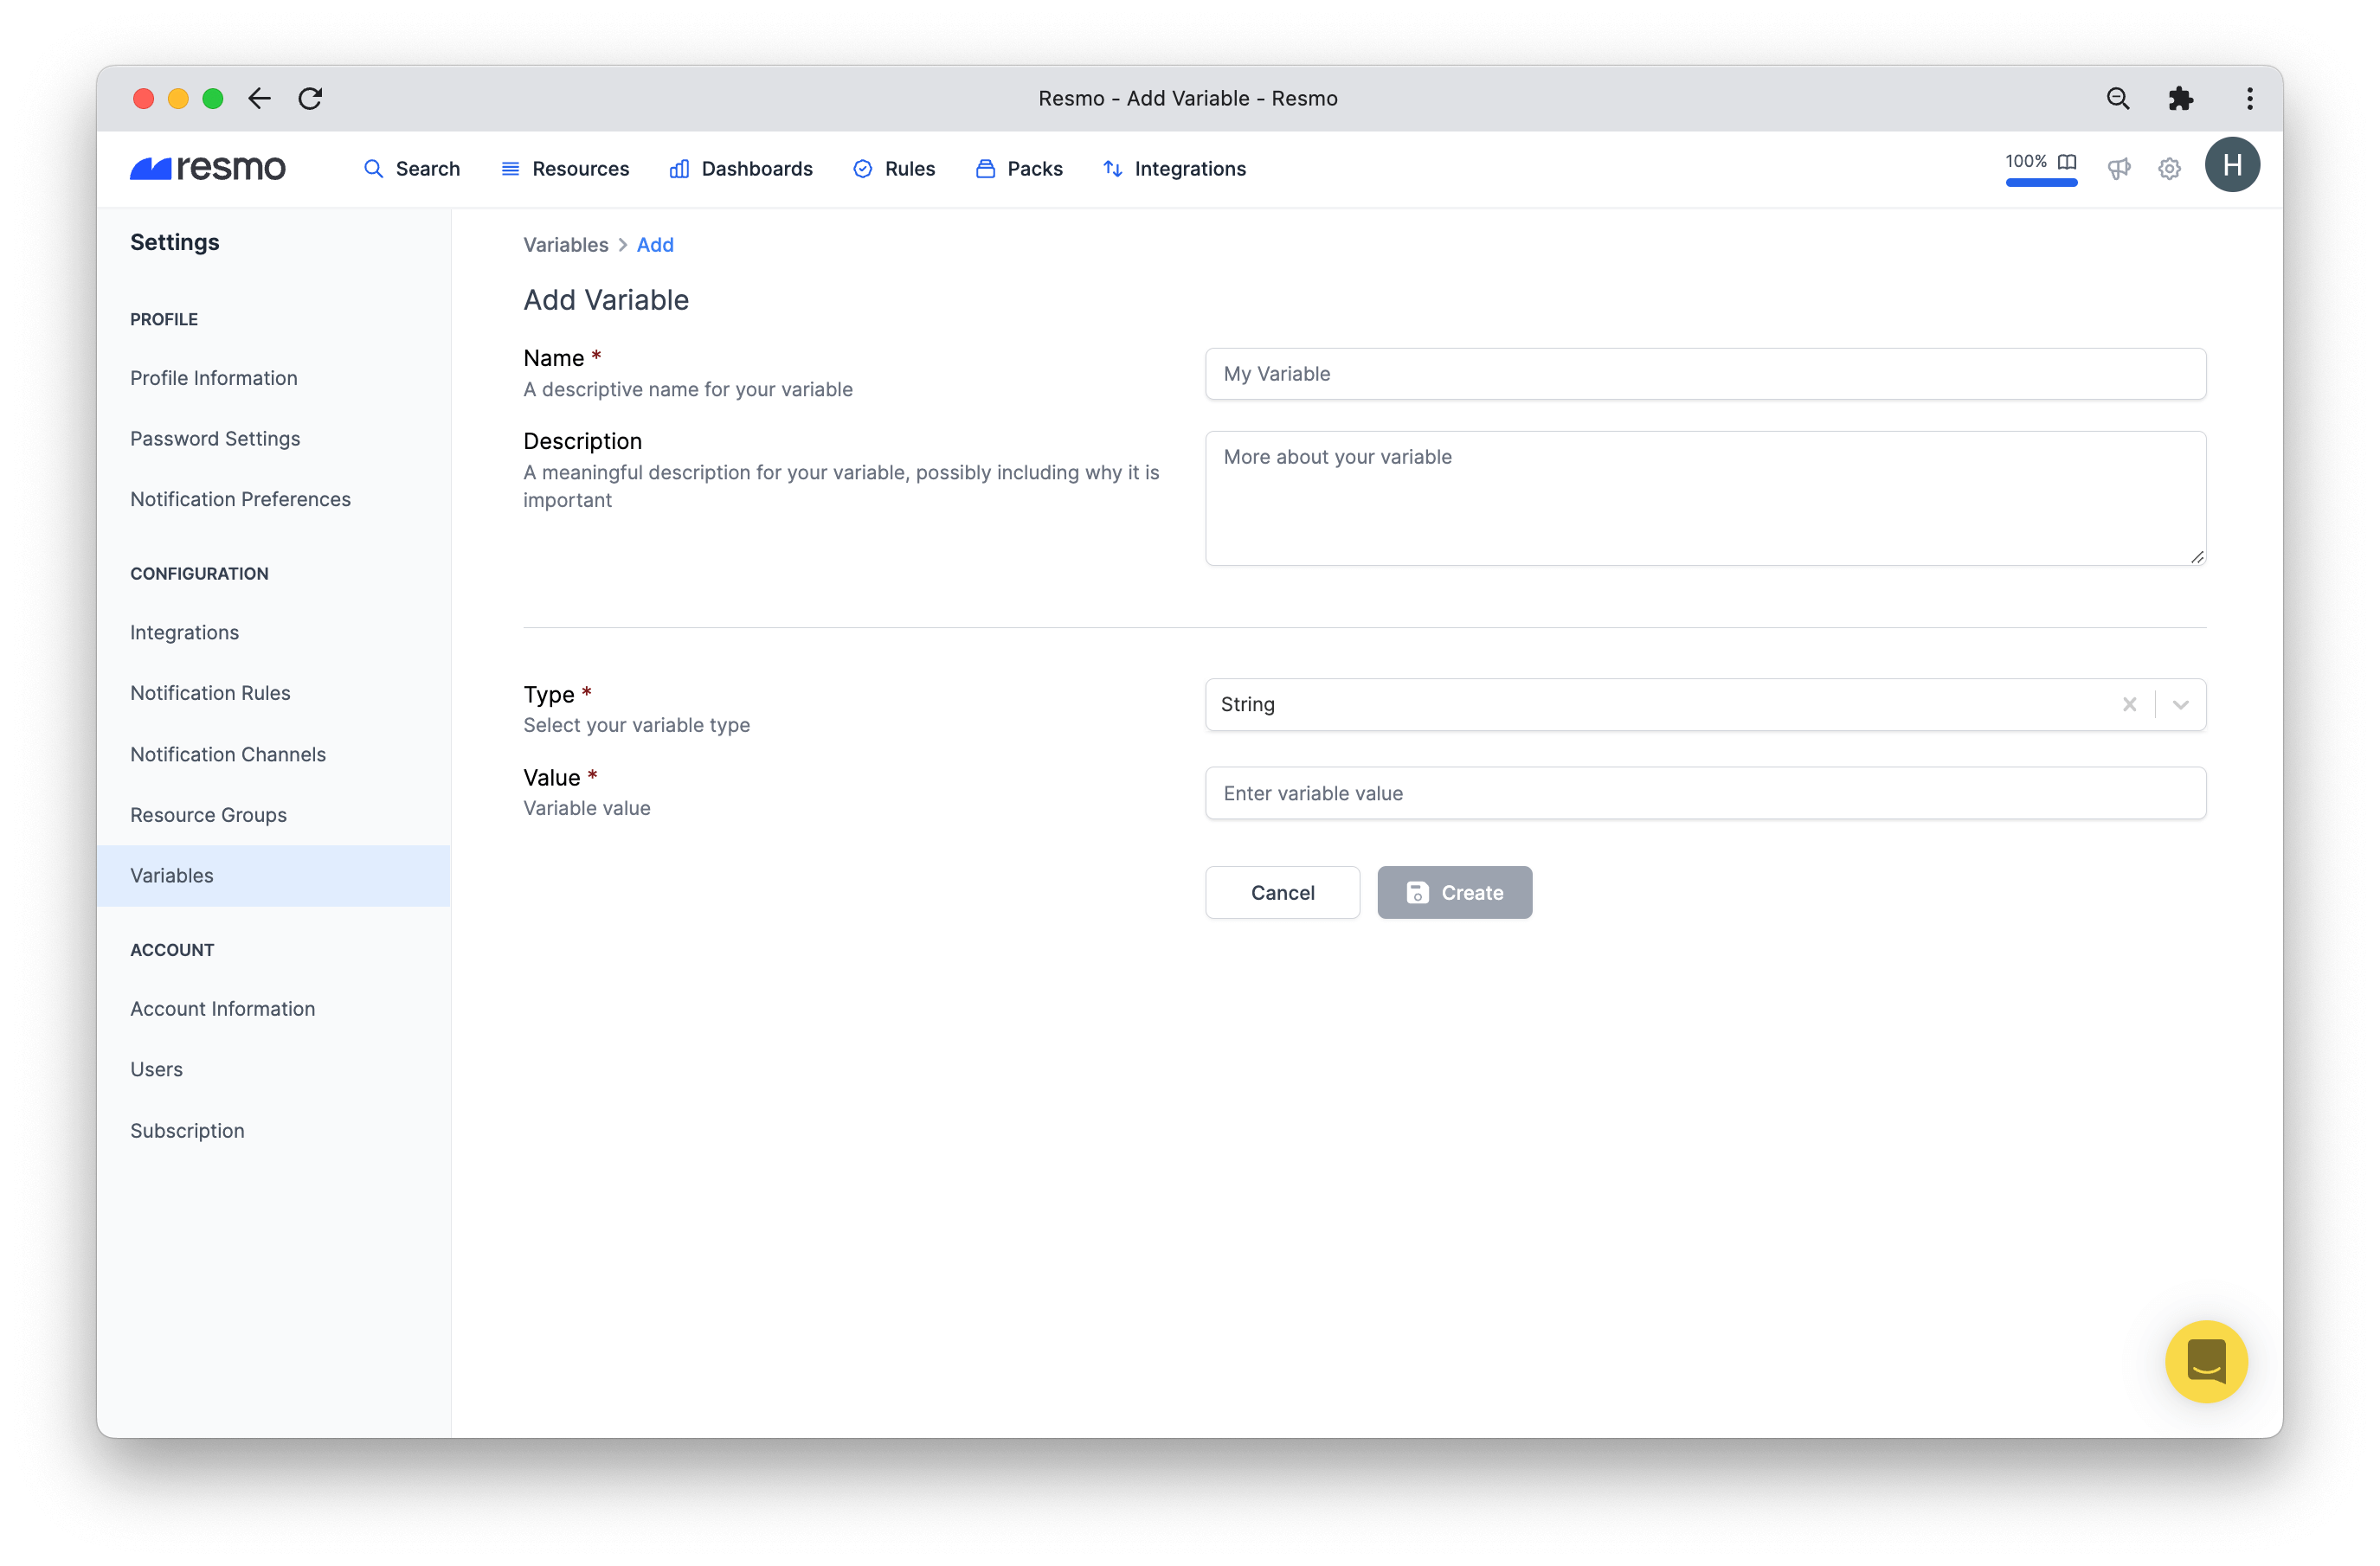
Task: Open the Dashboards nav item
Action: [x=741, y=168]
